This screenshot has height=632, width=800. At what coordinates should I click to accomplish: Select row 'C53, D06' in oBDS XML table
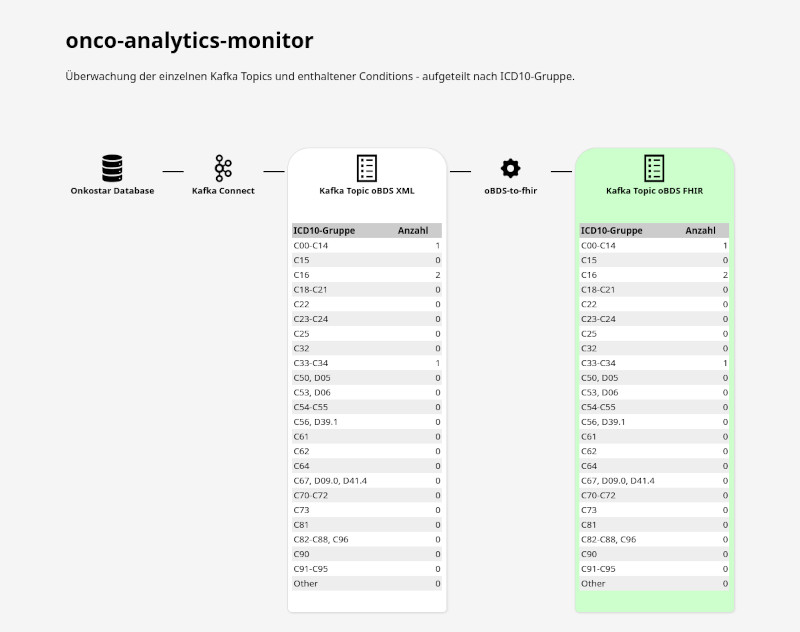367,392
